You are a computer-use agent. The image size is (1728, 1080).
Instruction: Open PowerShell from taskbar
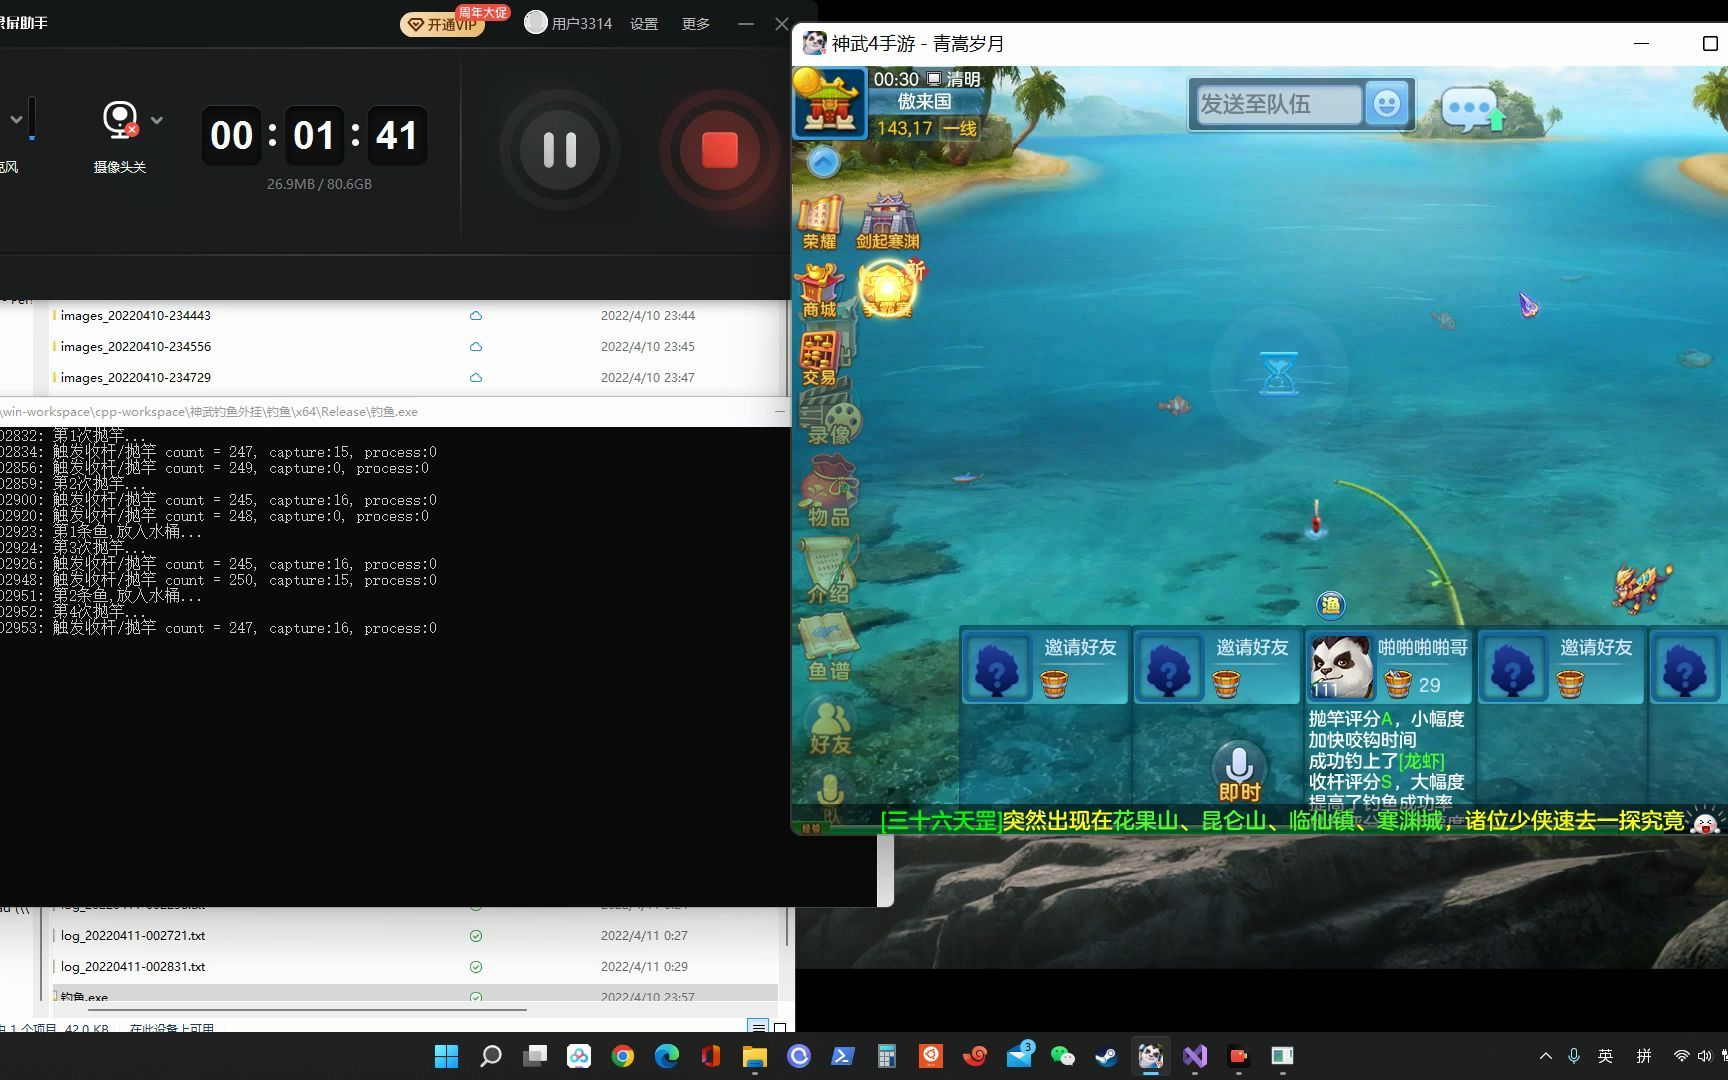point(843,1056)
